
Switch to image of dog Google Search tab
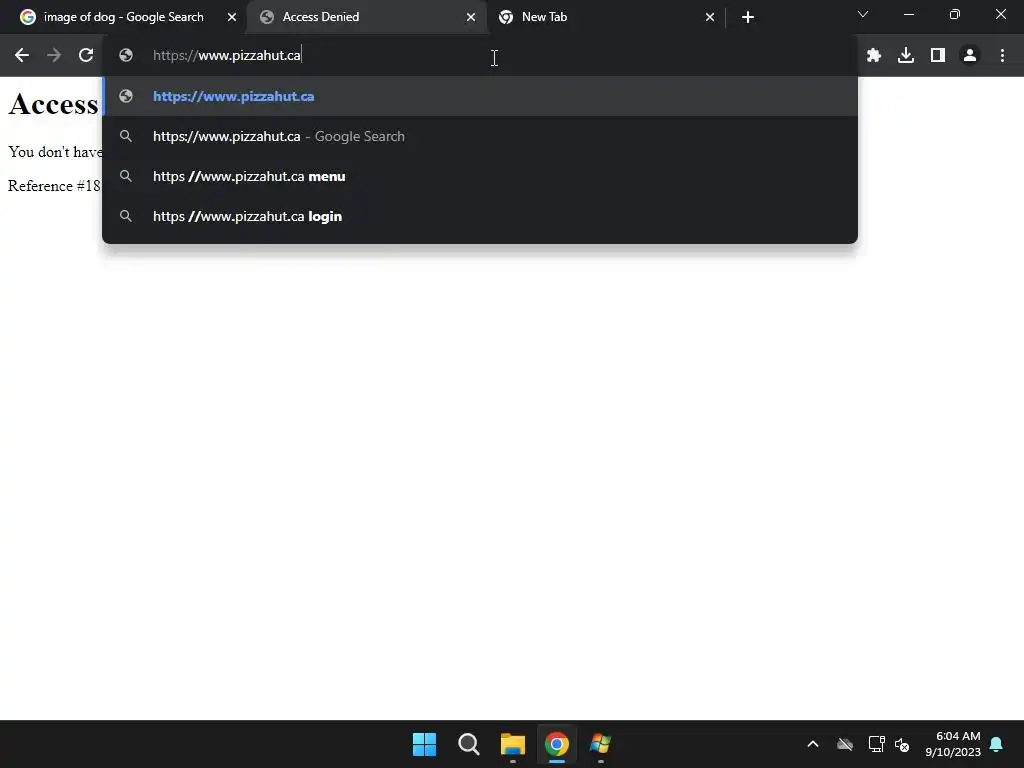(124, 17)
